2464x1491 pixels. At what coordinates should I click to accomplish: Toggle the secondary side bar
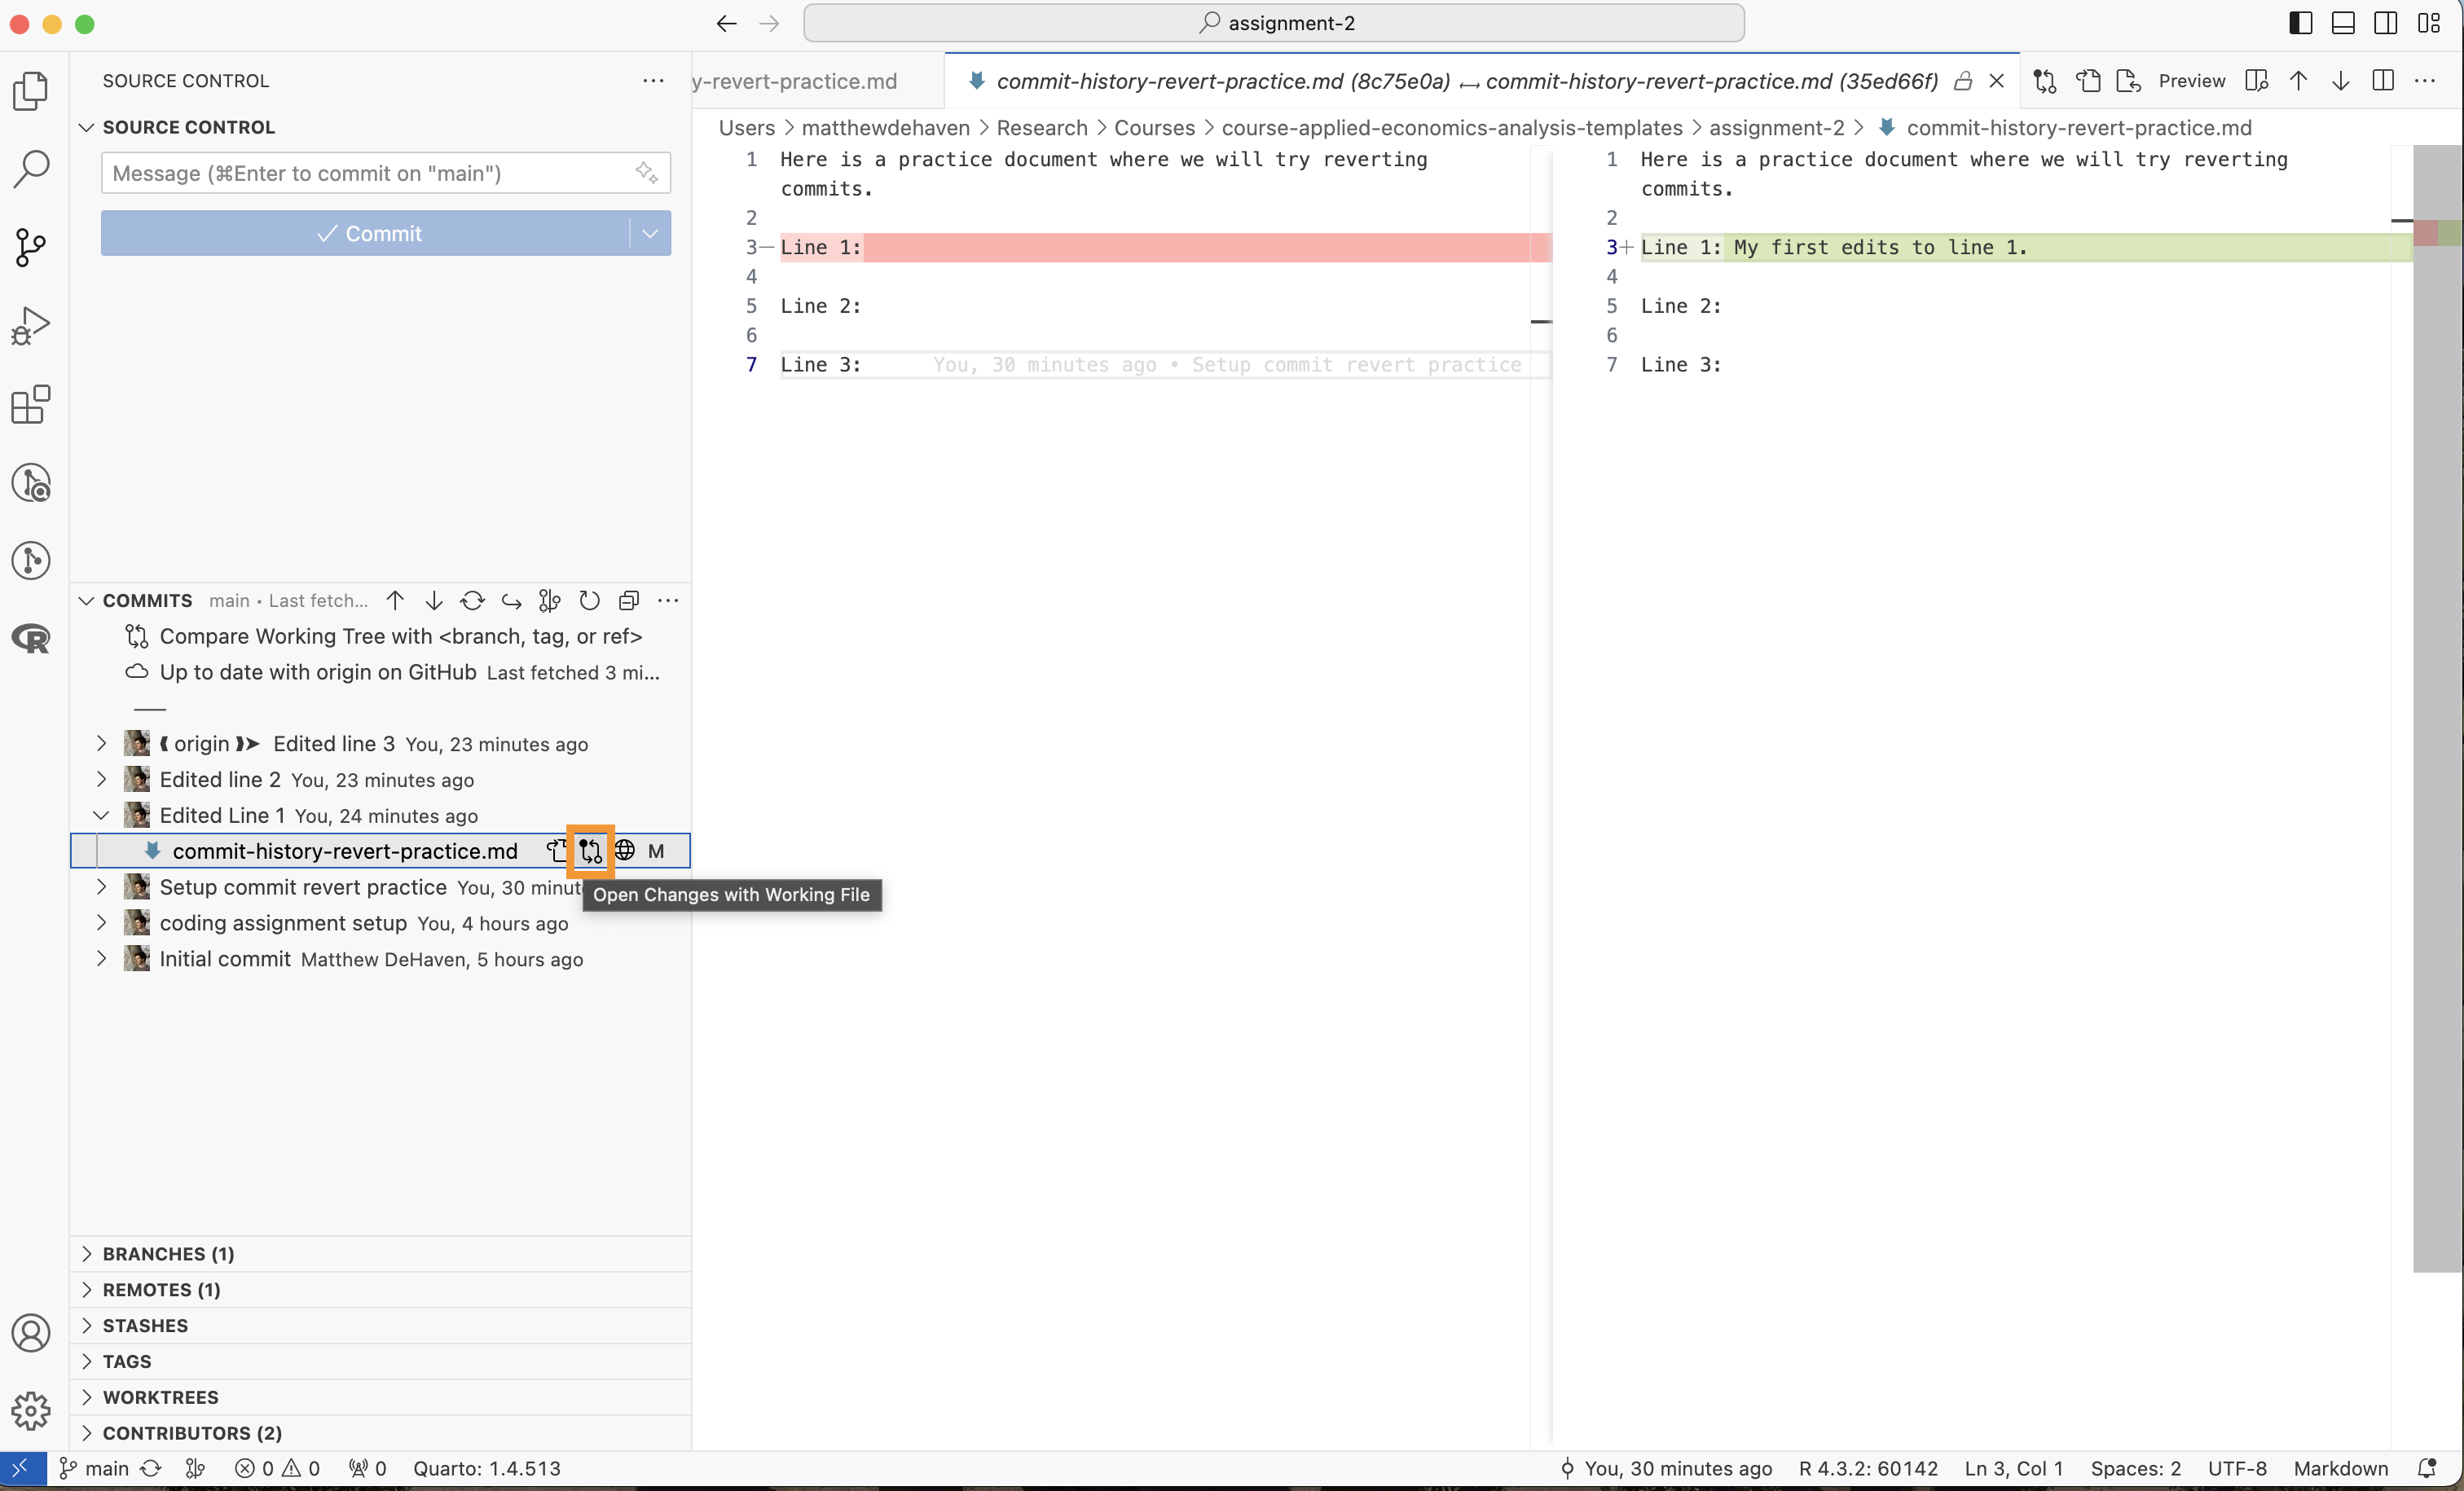2385,23
